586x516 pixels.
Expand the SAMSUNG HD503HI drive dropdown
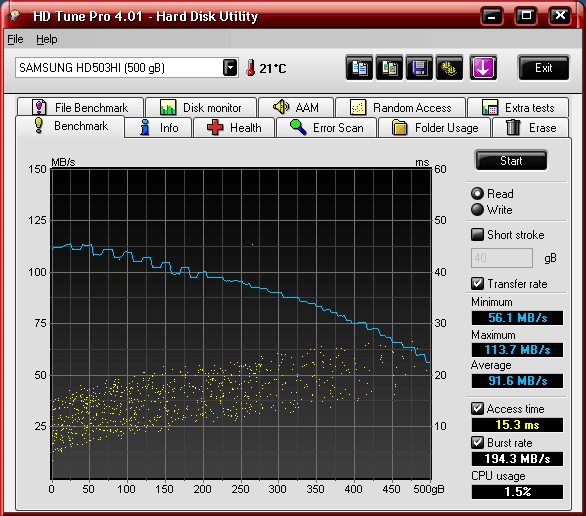click(x=230, y=68)
